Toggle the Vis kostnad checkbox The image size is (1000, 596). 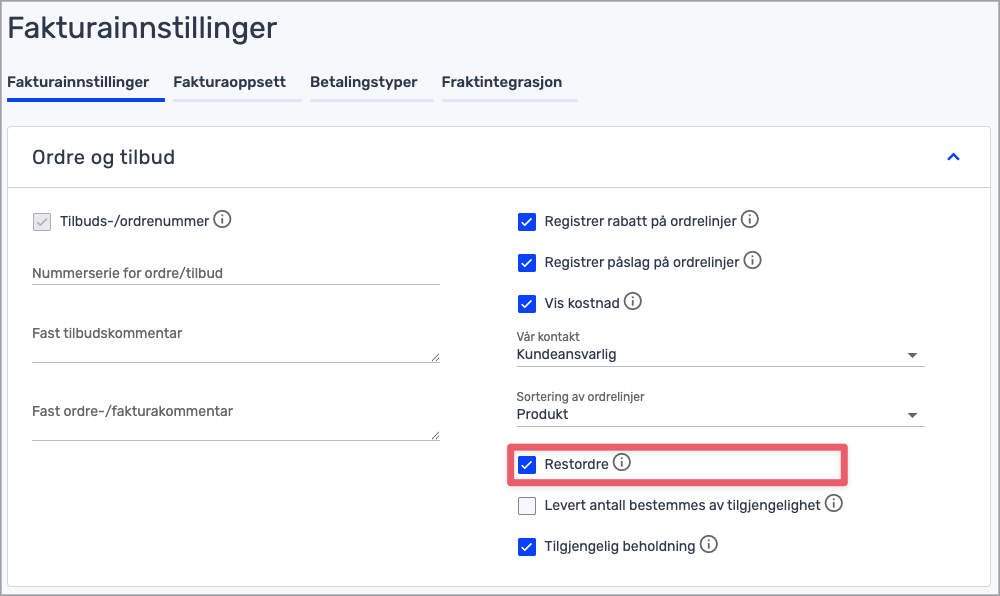(527, 303)
